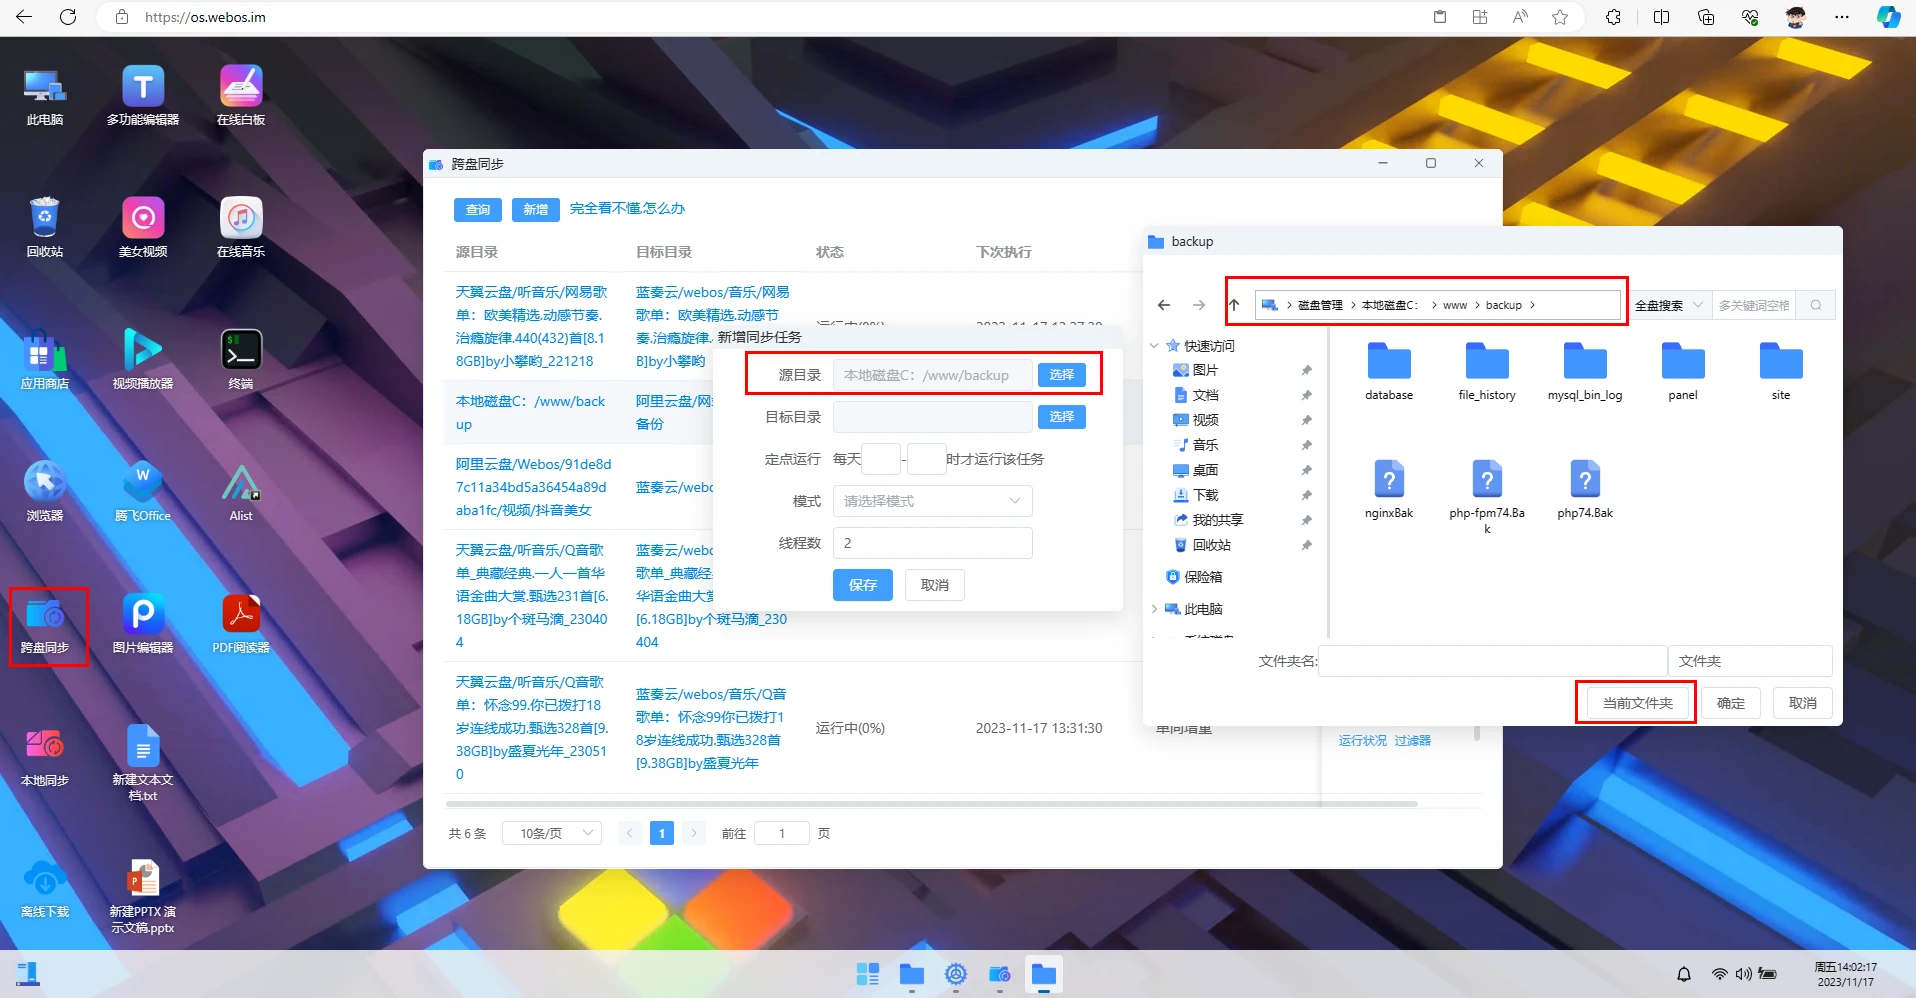Open the 在线白板 desktop app

coord(241,95)
